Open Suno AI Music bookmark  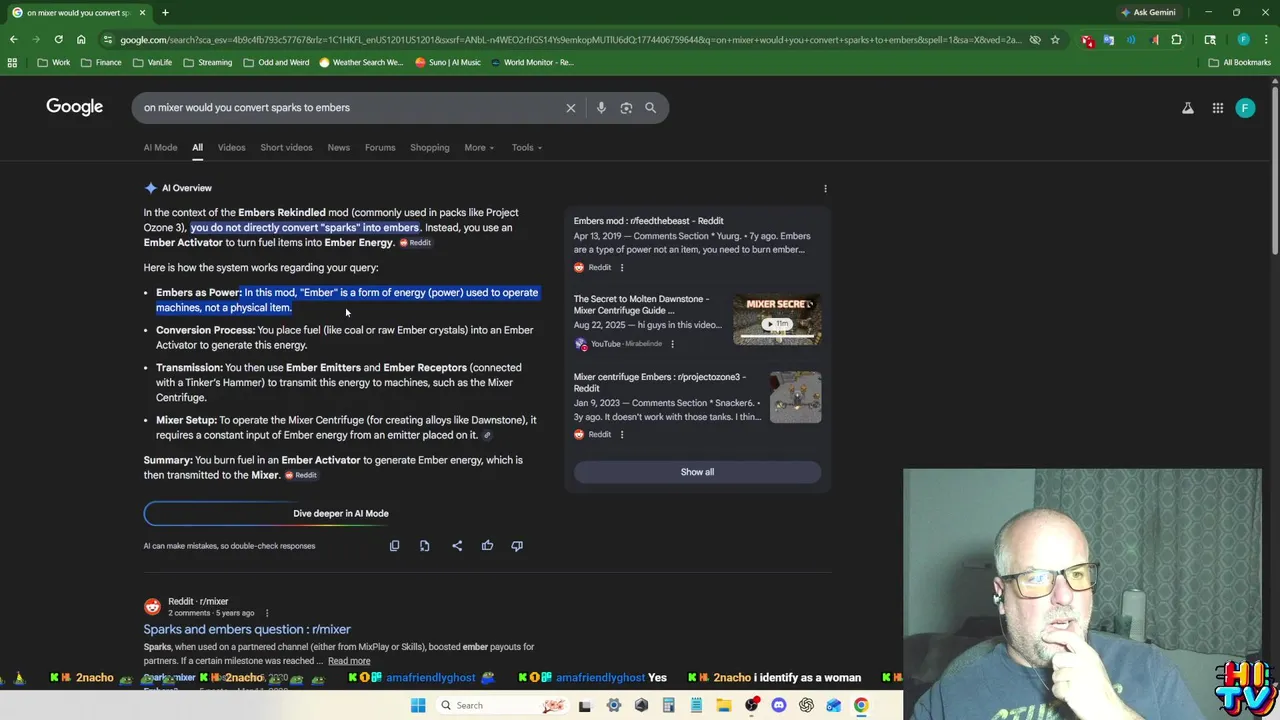[x=448, y=62]
